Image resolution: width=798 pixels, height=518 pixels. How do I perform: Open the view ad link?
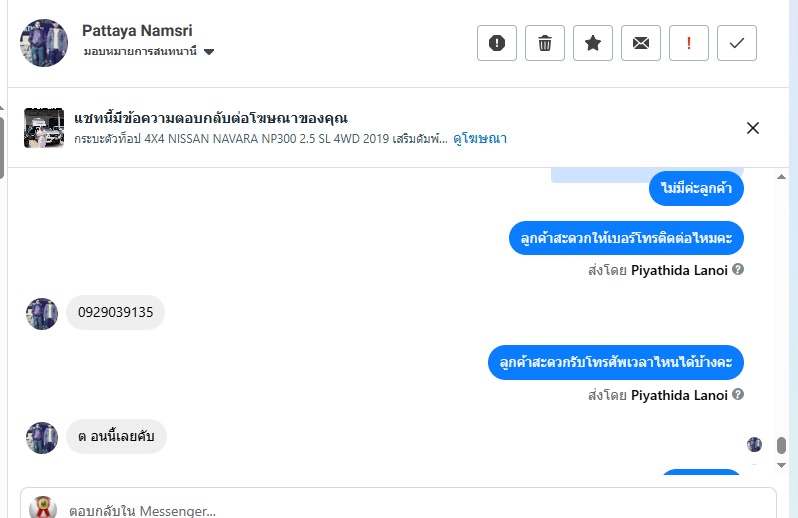tap(480, 139)
